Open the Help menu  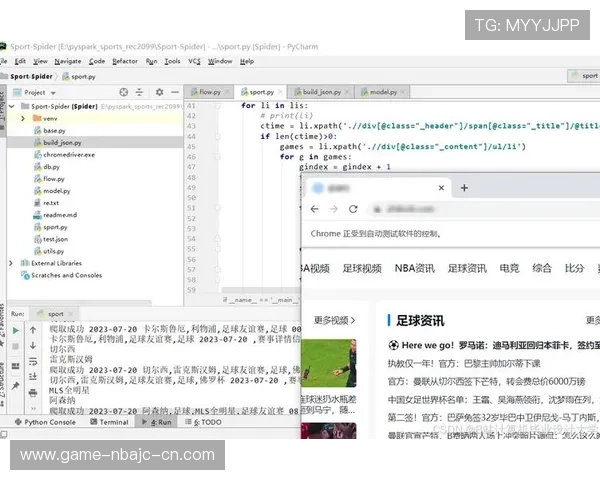click(247, 61)
